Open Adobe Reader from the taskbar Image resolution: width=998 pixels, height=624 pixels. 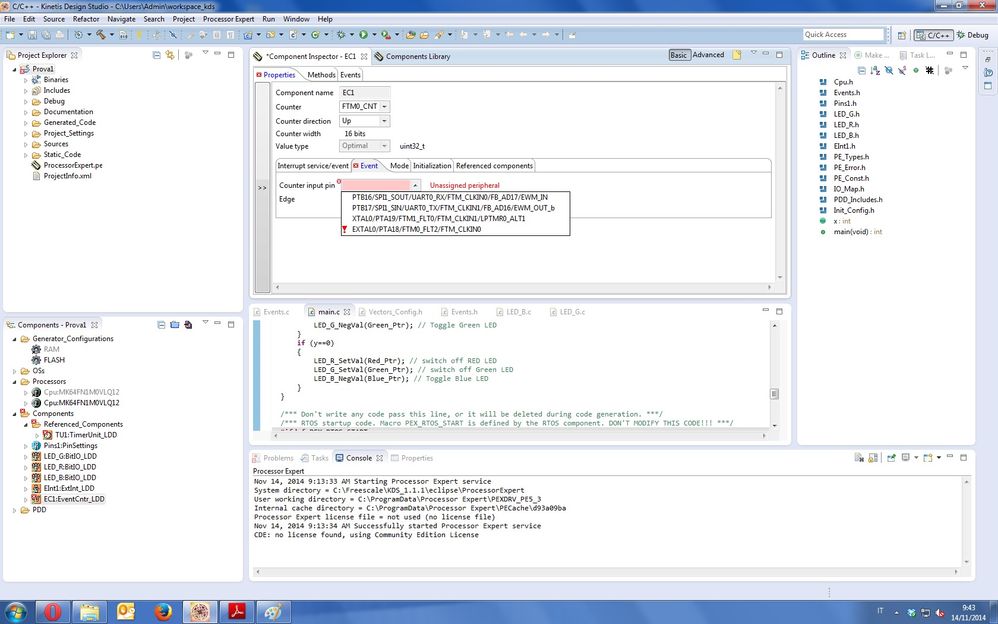(237, 612)
